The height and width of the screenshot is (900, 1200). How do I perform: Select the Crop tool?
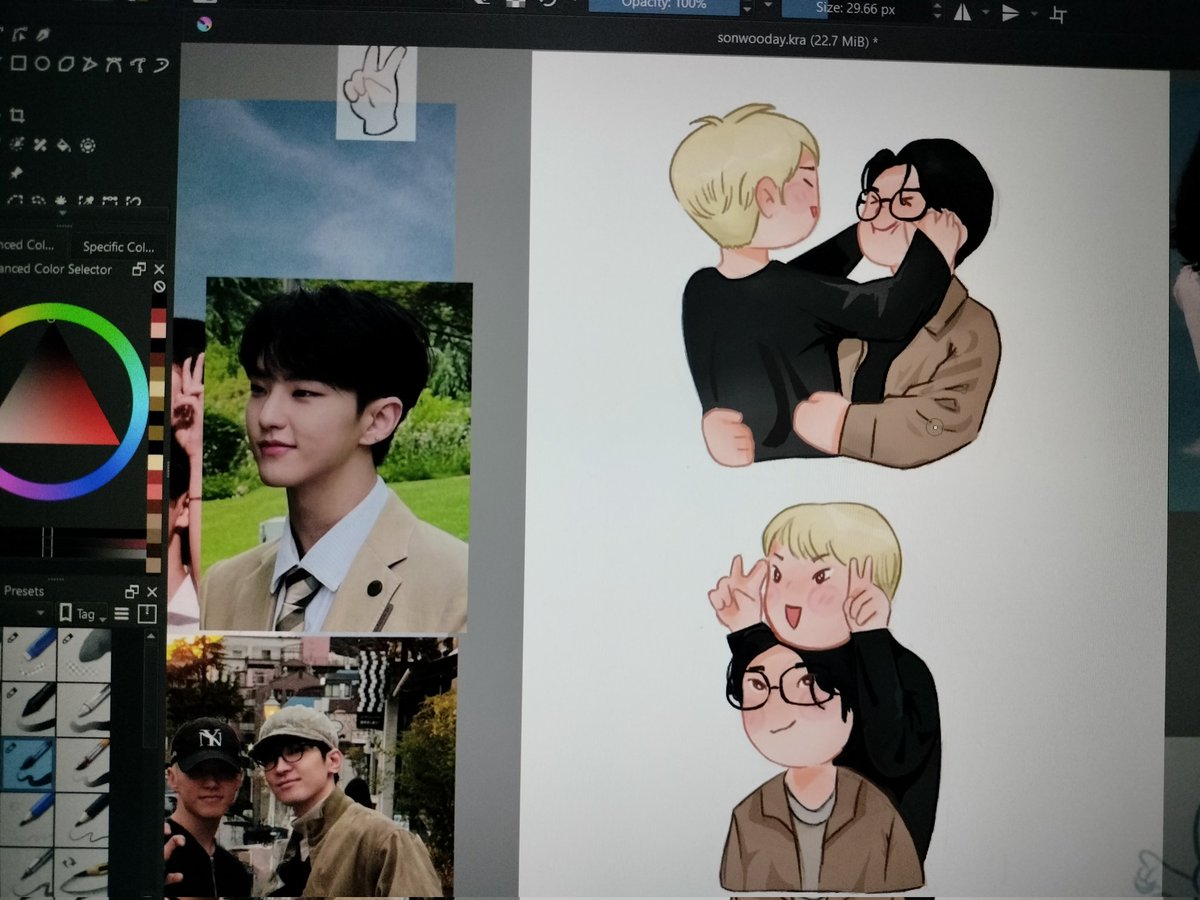pos(17,115)
